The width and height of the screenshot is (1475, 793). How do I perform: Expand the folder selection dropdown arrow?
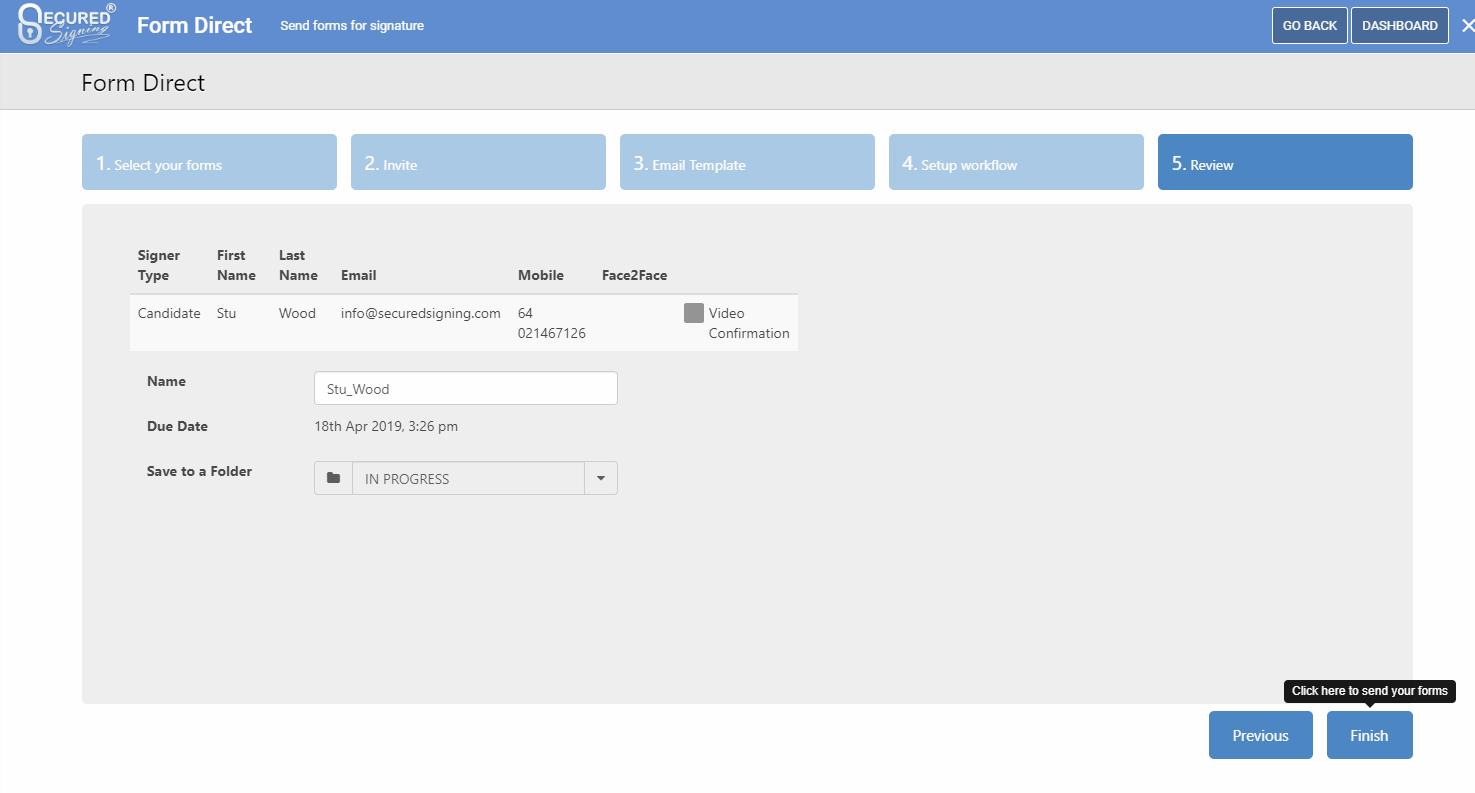click(x=601, y=478)
